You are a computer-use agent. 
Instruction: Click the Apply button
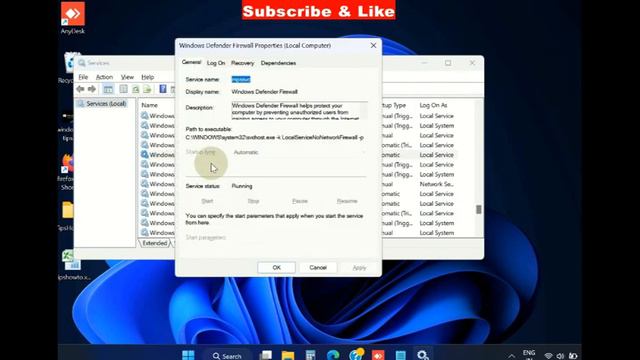pyautogui.click(x=359, y=267)
